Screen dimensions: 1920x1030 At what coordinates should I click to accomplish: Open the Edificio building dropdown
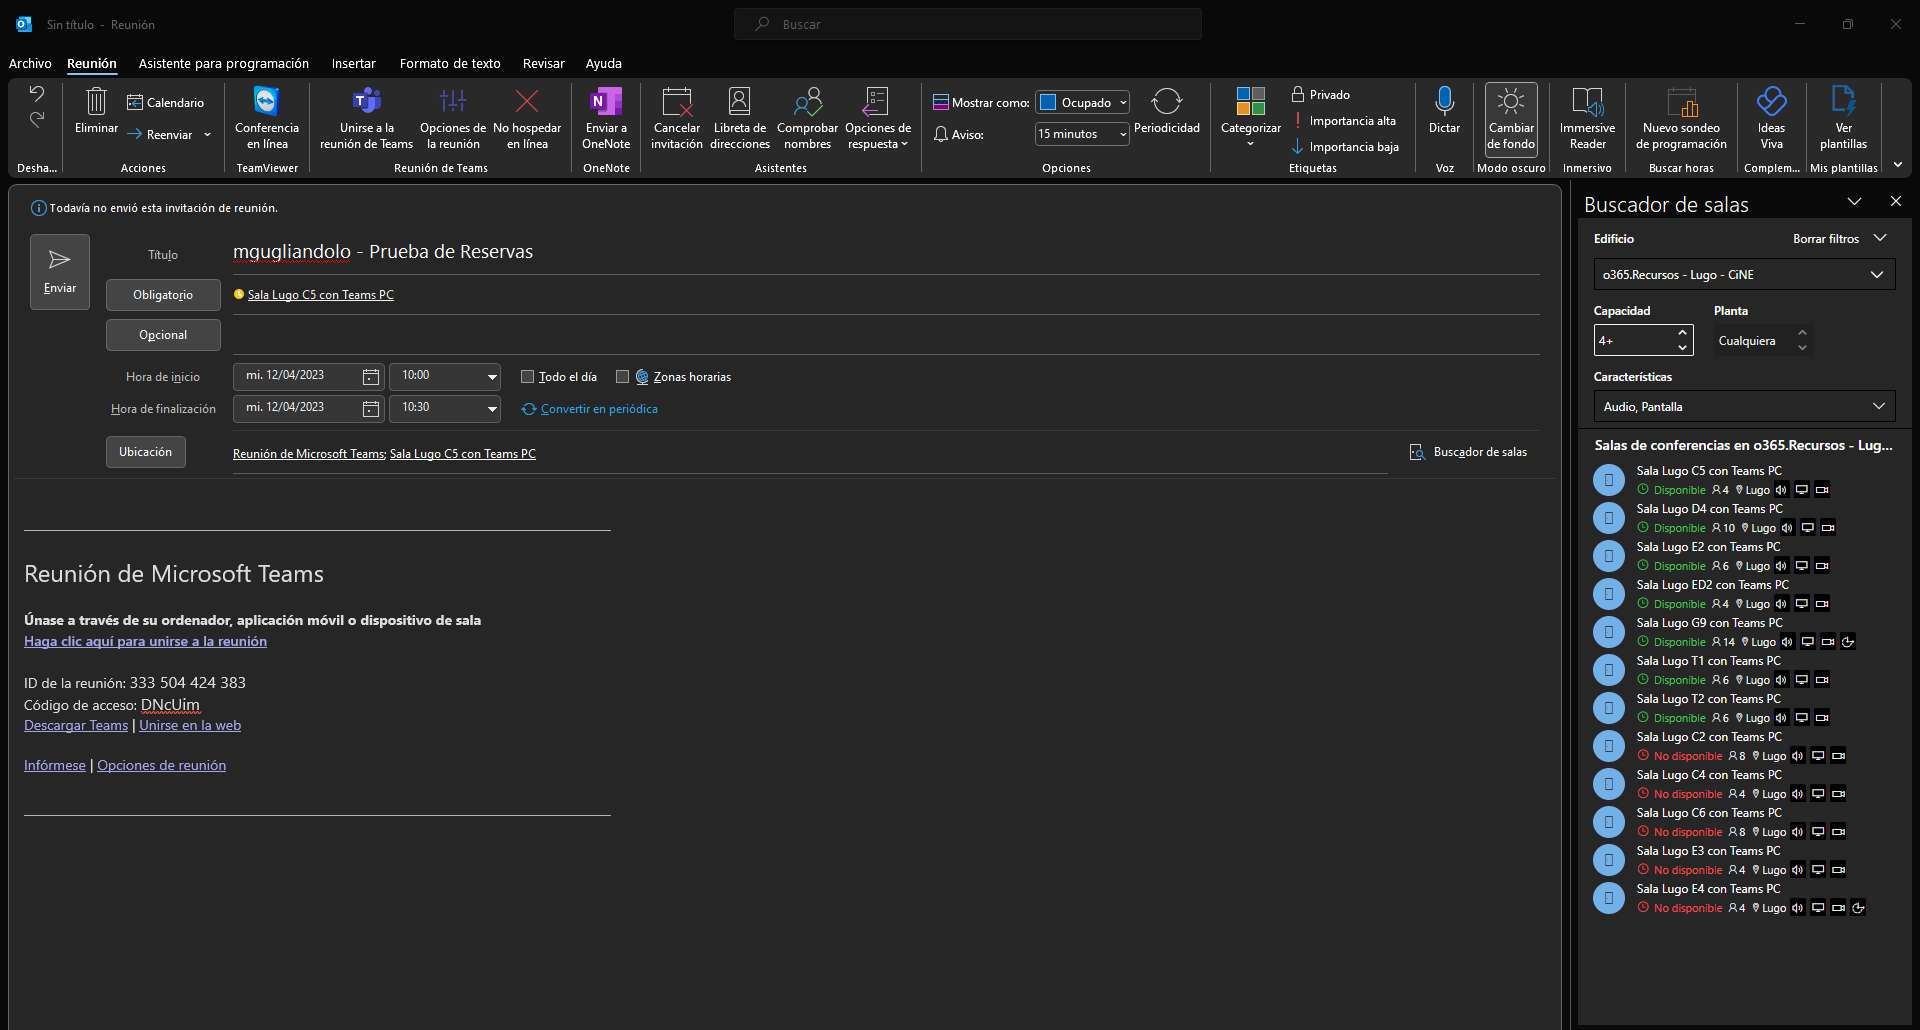pos(1744,274)
